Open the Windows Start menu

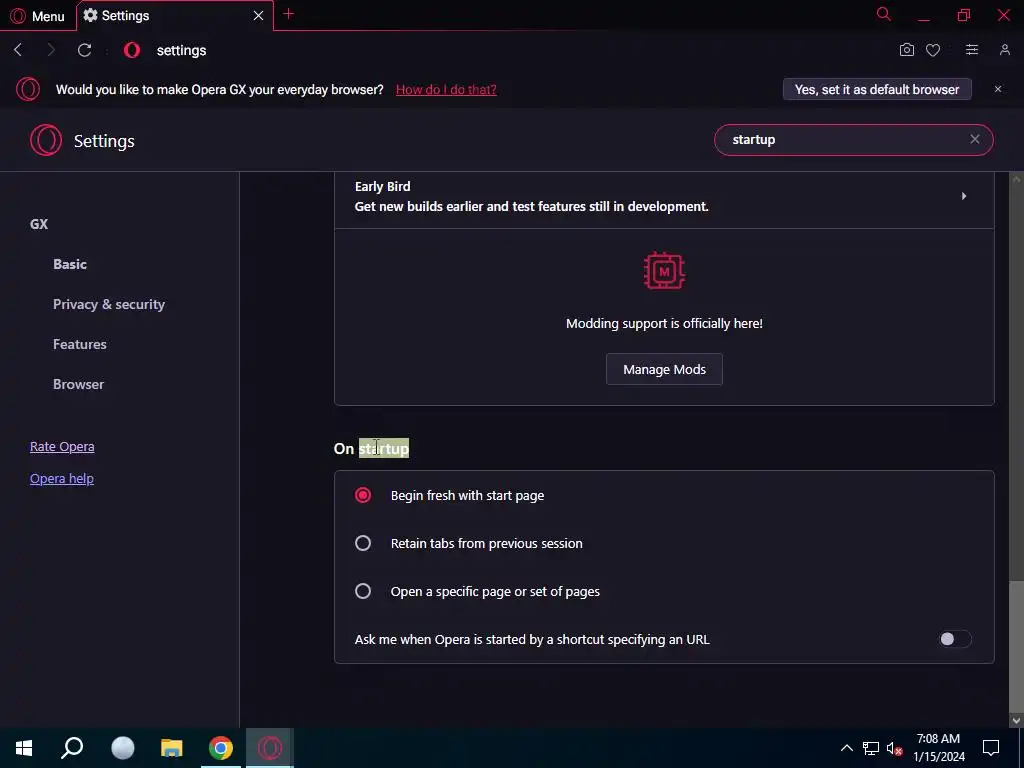click(24, 748)
